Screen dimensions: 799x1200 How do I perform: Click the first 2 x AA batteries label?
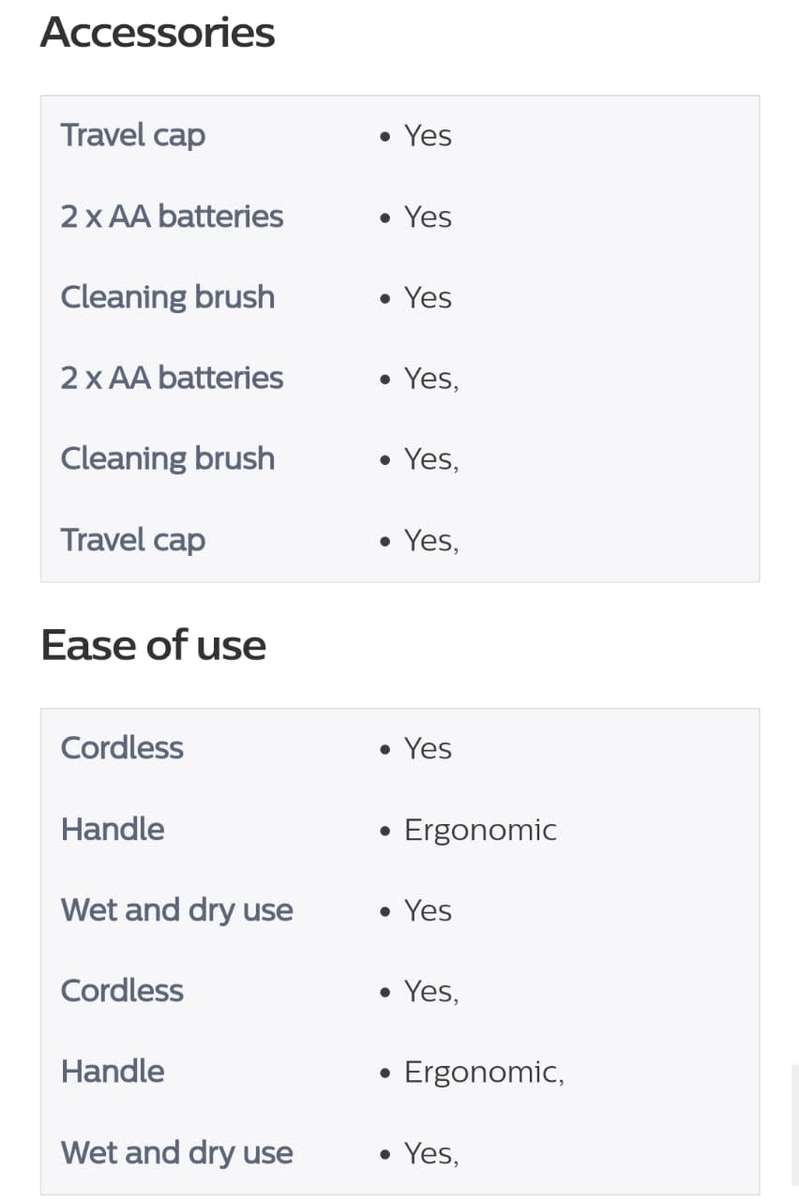click(172, 216)
